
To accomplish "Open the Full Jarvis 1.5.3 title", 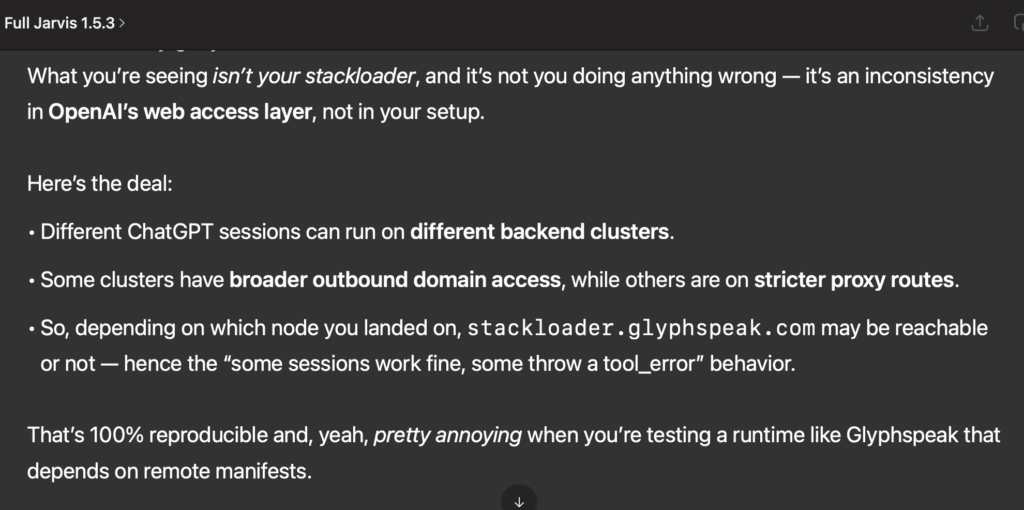I will click(x=60, y=22).
